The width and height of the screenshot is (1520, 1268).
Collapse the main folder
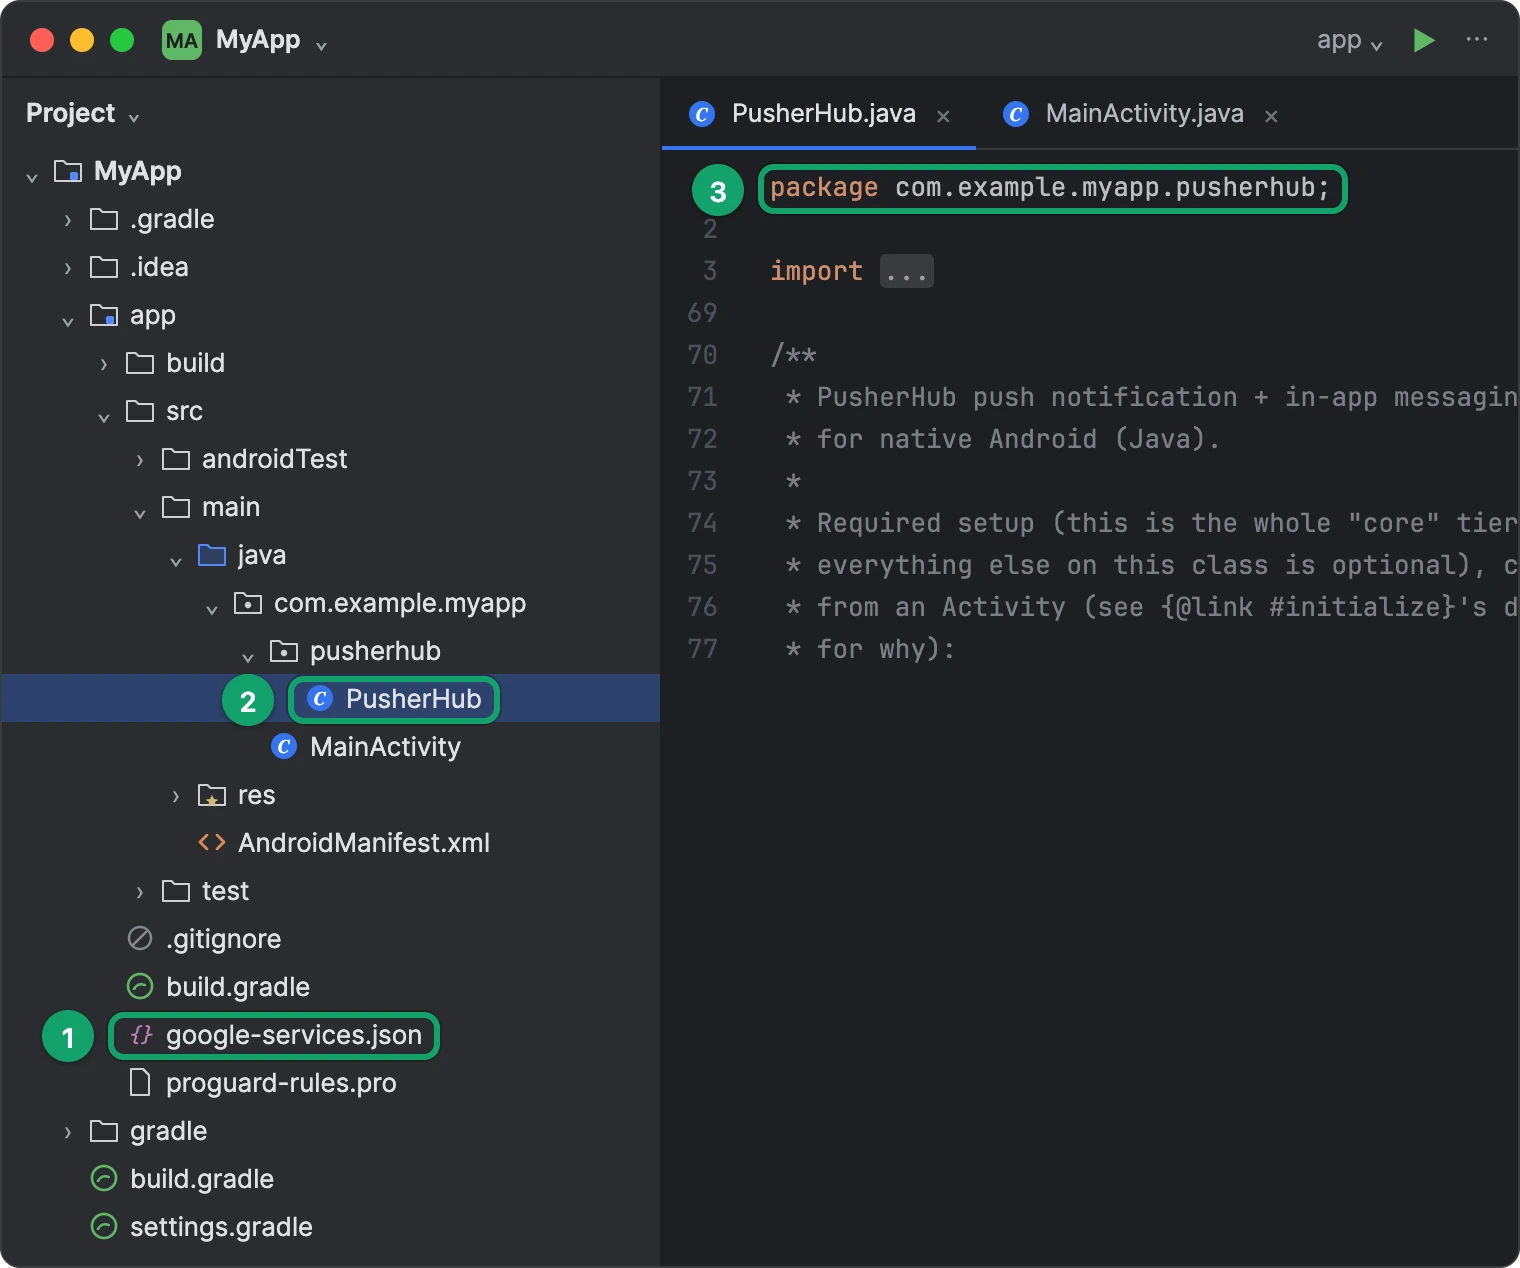click(140, 513)
